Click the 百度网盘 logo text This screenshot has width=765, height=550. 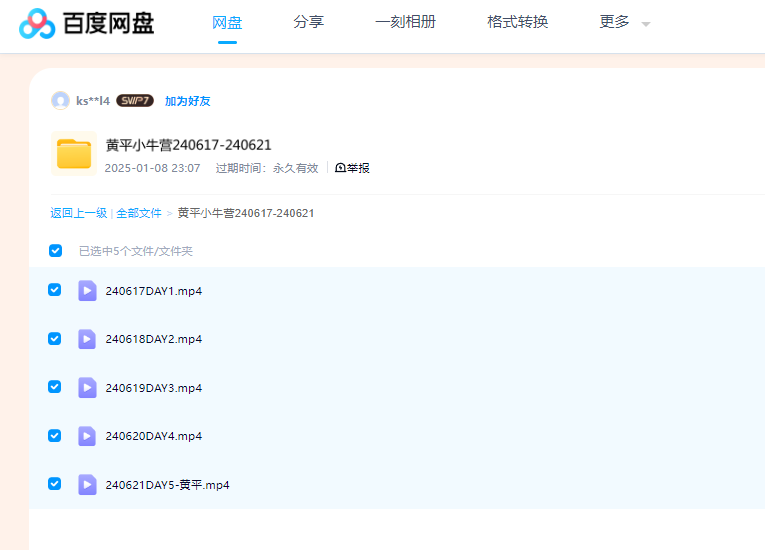click(x=108, y=23)
